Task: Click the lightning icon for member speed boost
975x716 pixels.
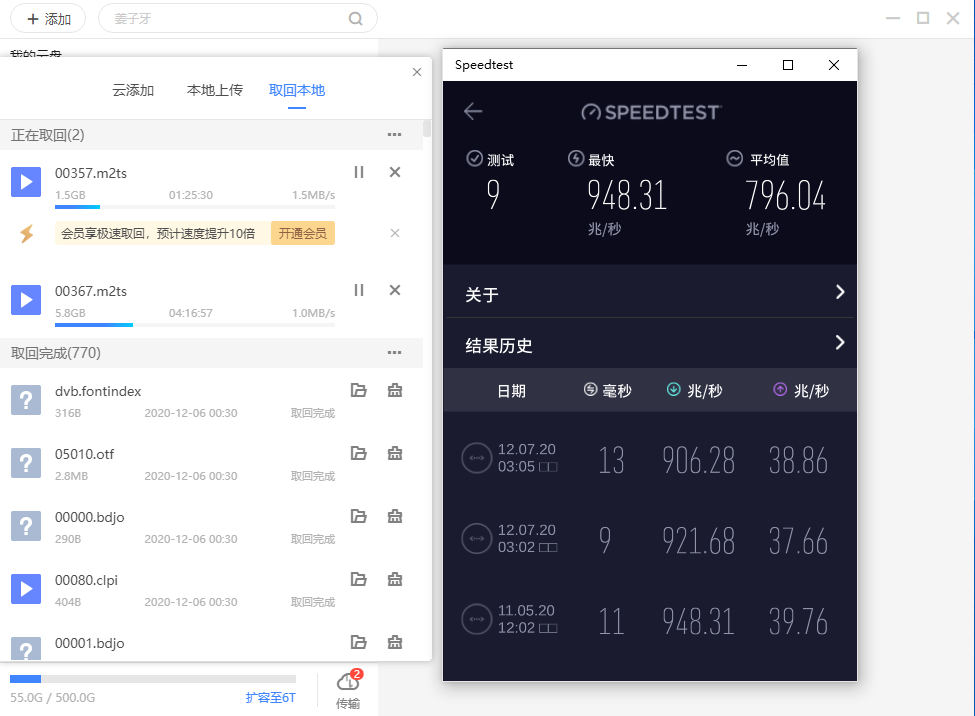Action: tap(27, 232)
